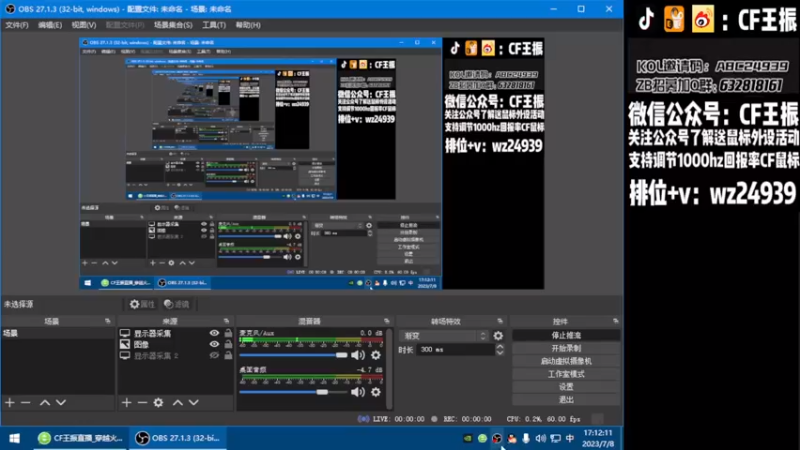Add a new scene with the plus icon in 场景 panel
Screen dimensions: 800x450
(x=10, y=403)
